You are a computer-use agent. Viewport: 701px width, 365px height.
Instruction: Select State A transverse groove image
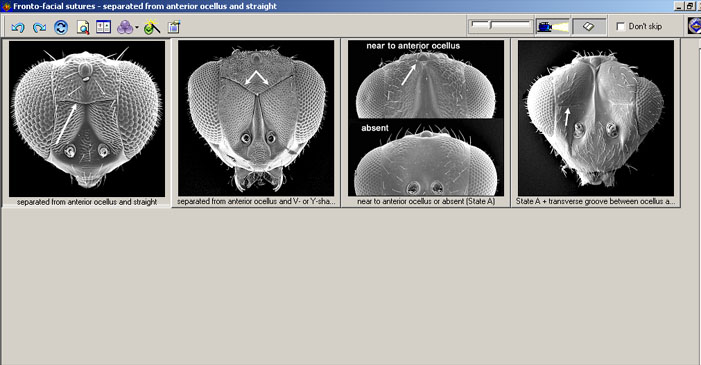click(x=596, y=119)
